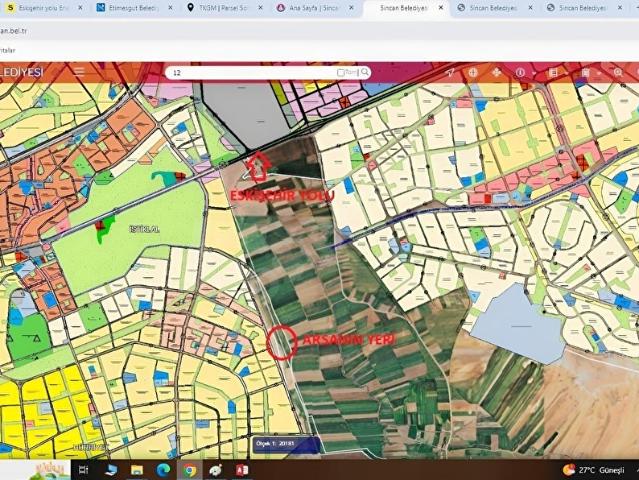
Task: Click the zoom-in magnifier tool
Action: 618,73
